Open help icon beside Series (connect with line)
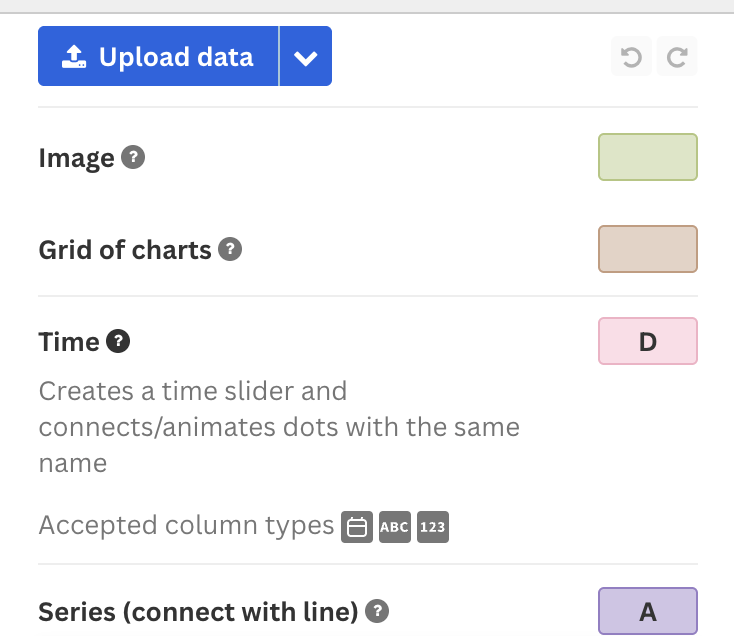Screen dimensions: 734x636 [x=377, y=611]
